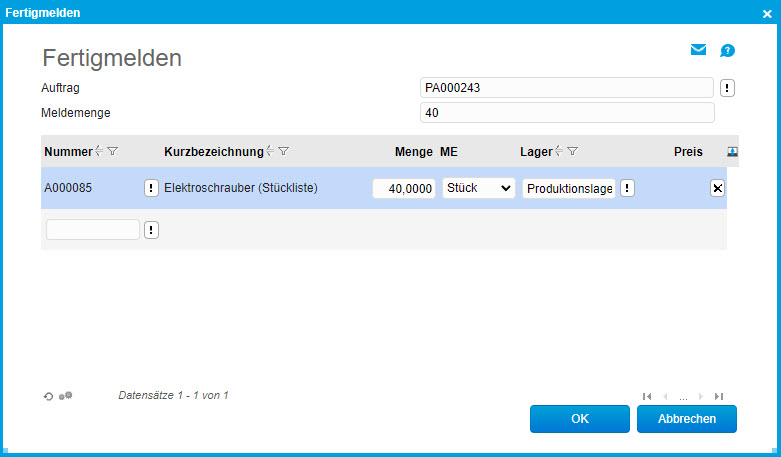Open the Stück unit dropdown
This screenshot has width=781, height=457.
(479, 188)
